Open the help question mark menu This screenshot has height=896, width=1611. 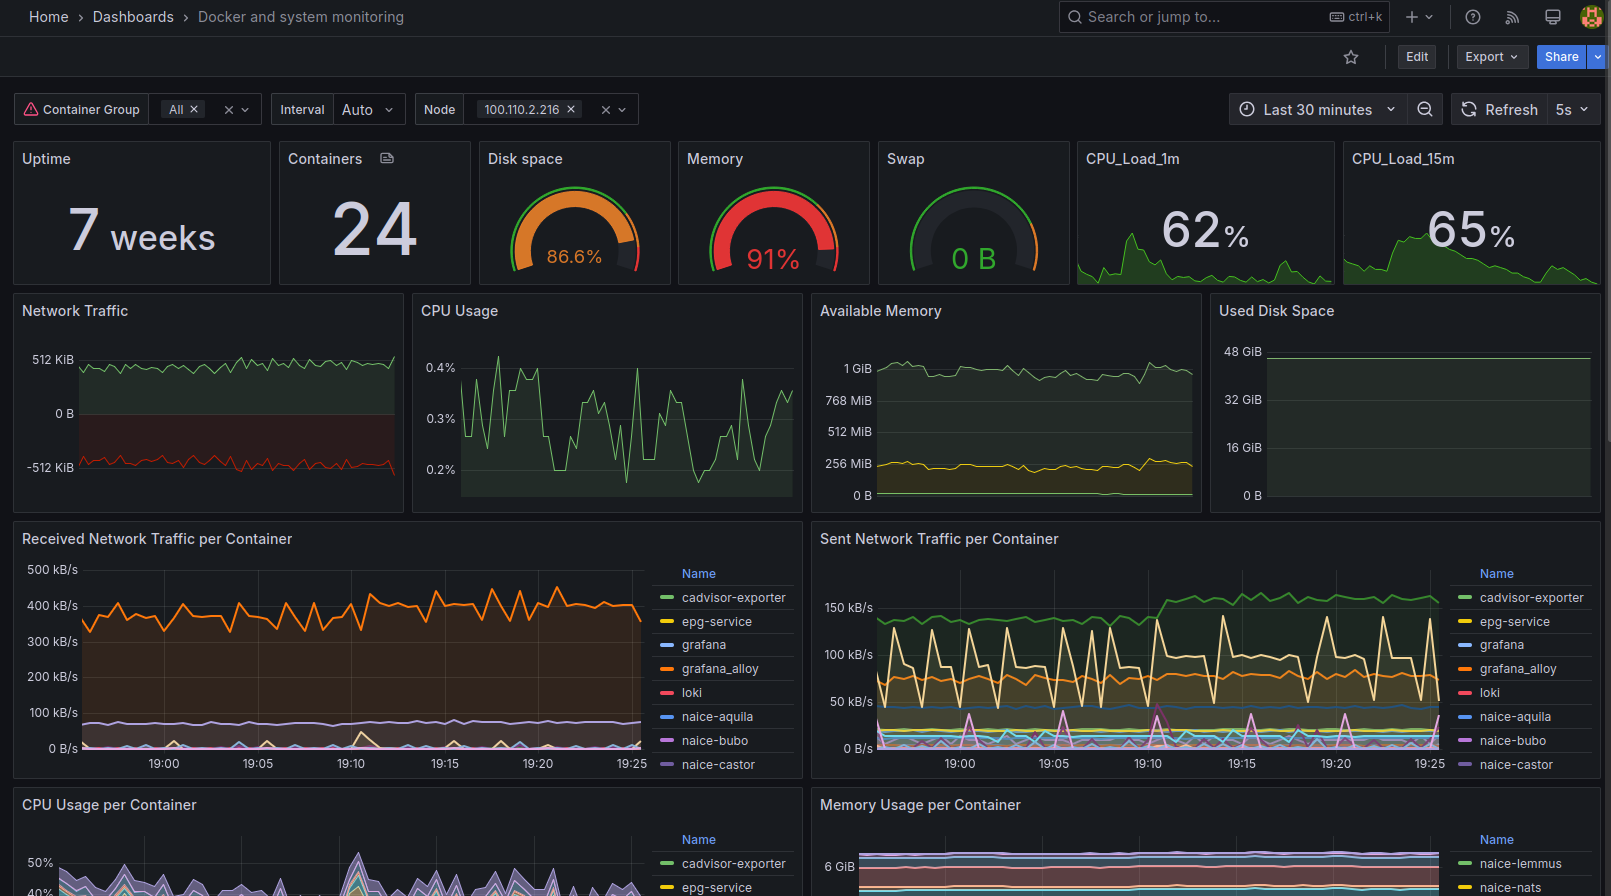1472,17
